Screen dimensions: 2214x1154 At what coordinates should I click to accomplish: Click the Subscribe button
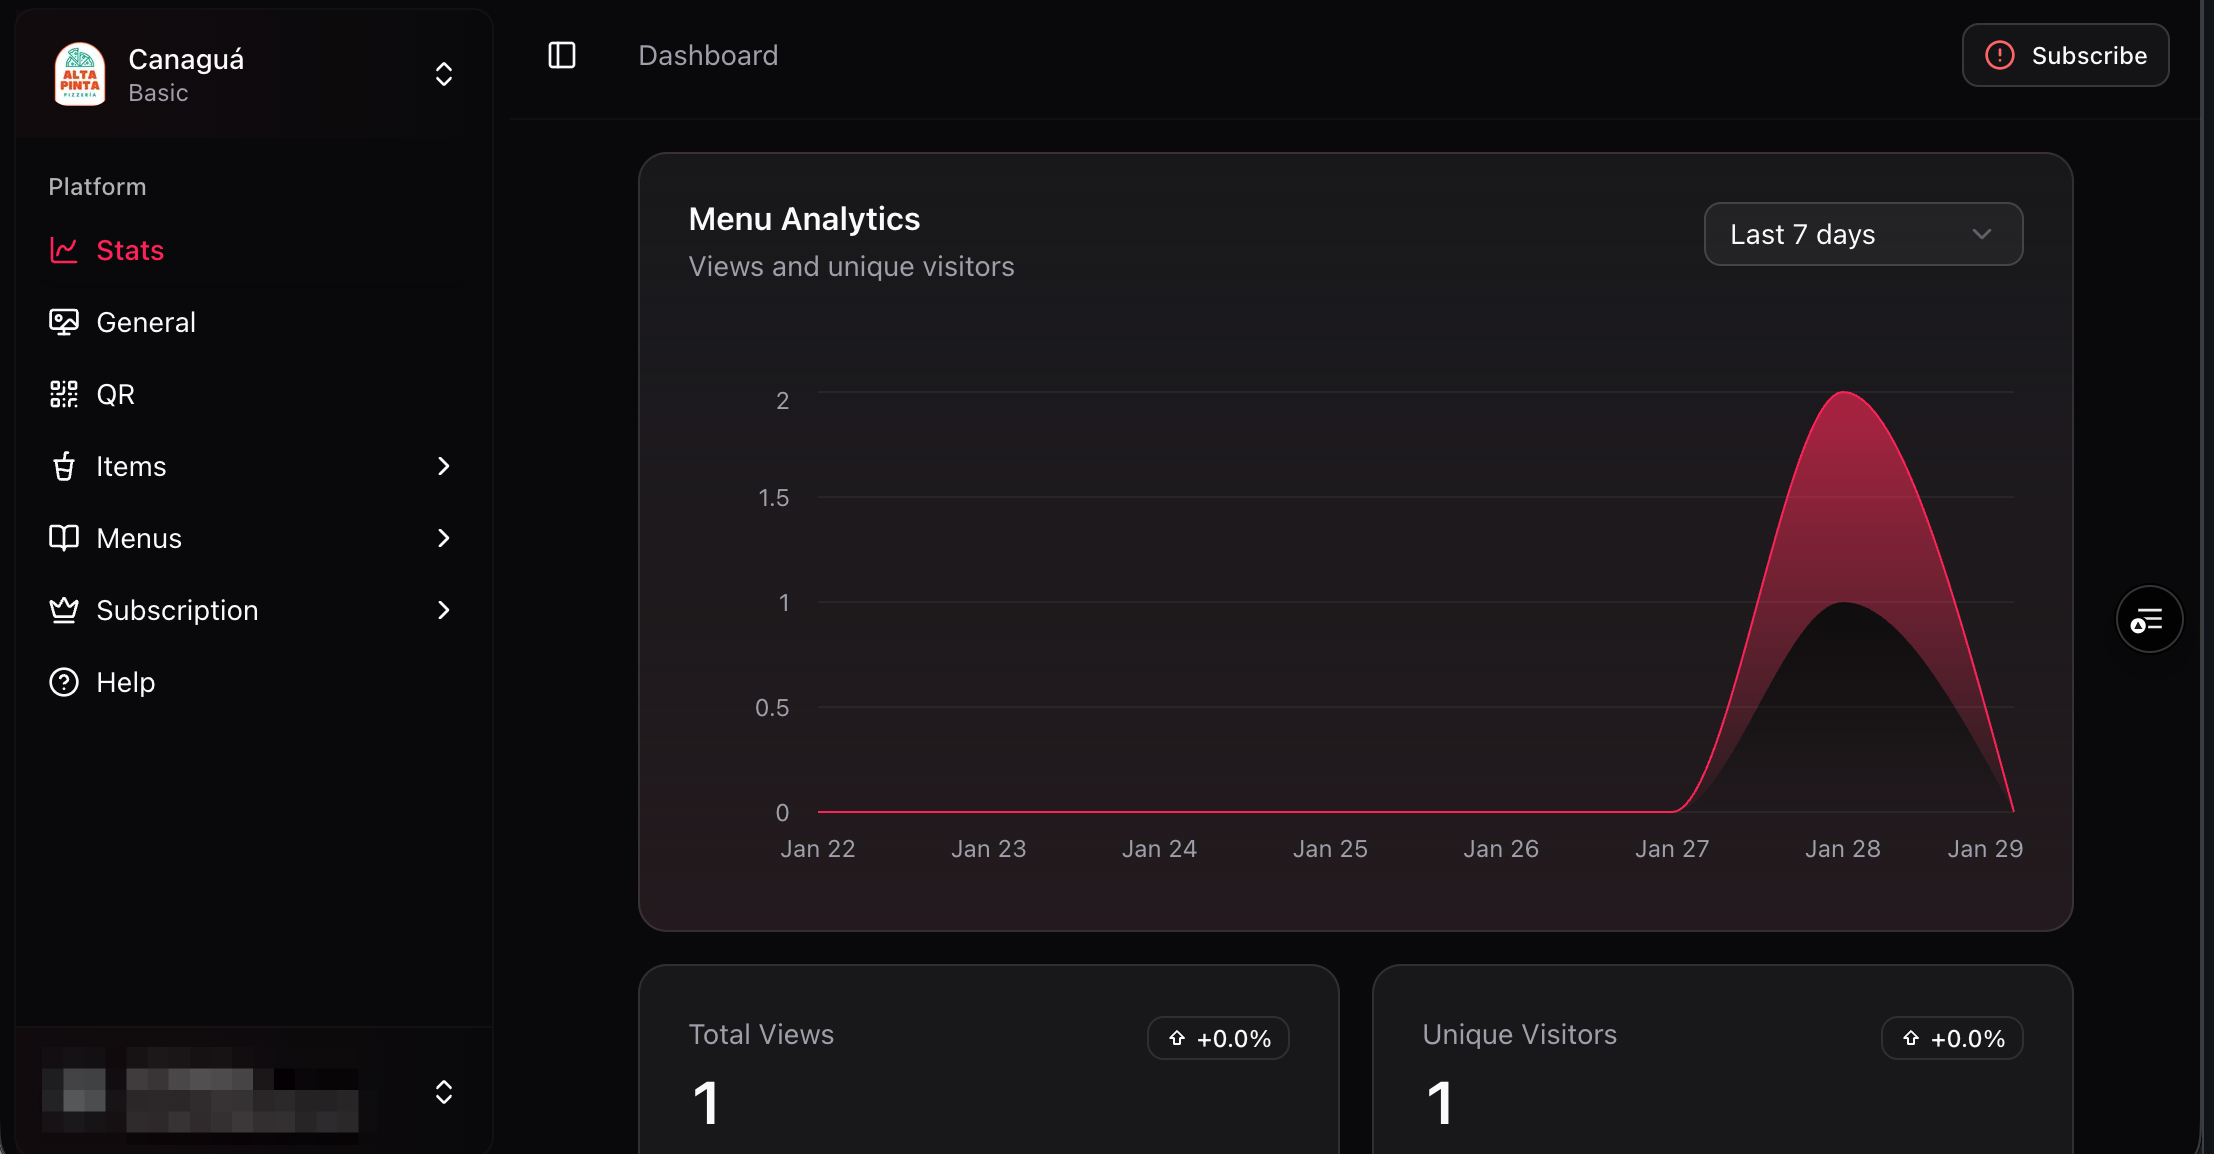[x=2065, y=55]
